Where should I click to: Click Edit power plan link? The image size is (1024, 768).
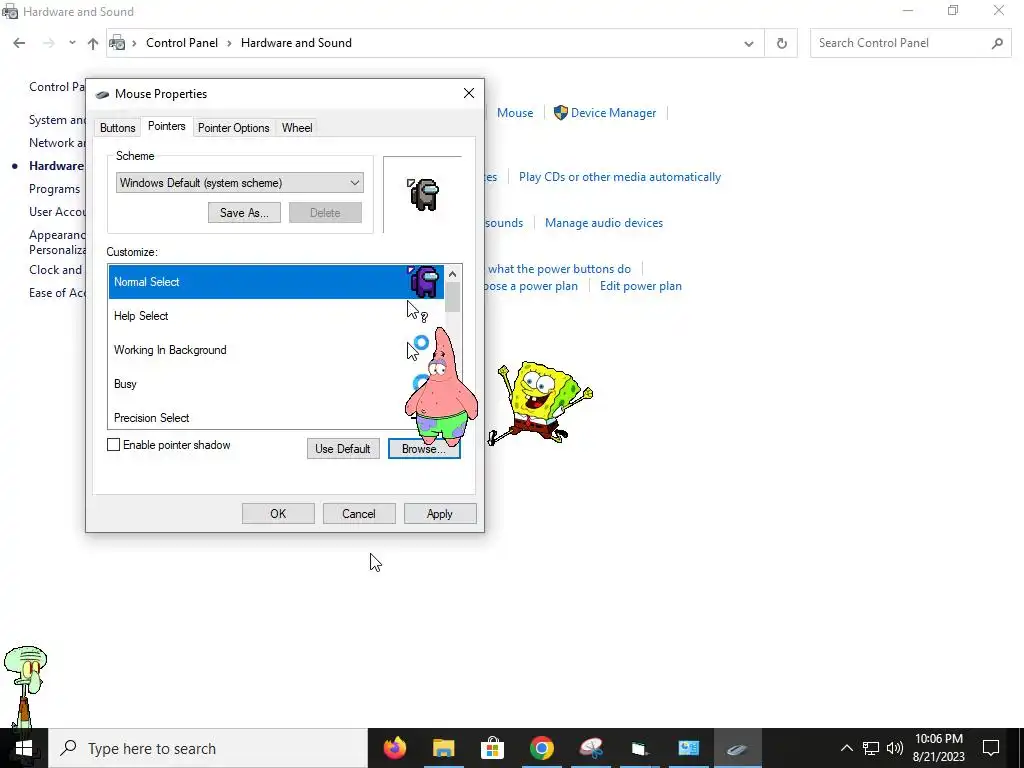point(641,286)
